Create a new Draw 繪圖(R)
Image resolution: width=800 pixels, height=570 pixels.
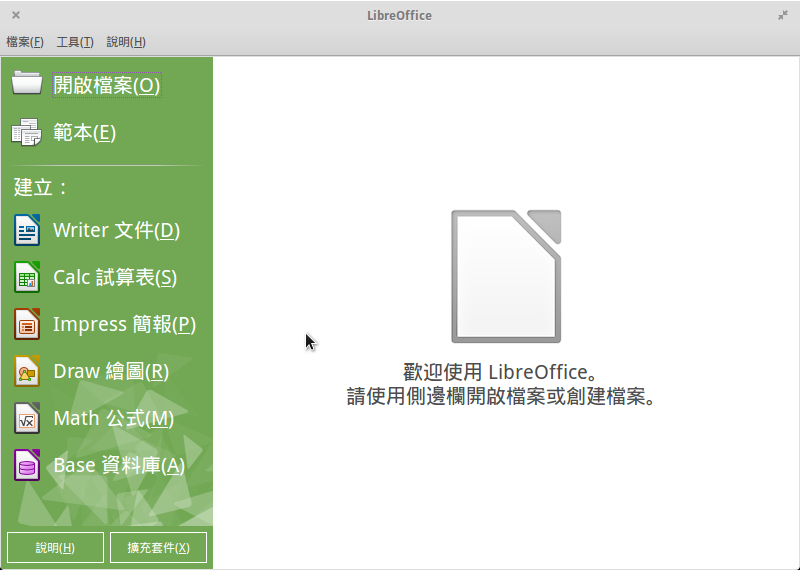point(111,371)
